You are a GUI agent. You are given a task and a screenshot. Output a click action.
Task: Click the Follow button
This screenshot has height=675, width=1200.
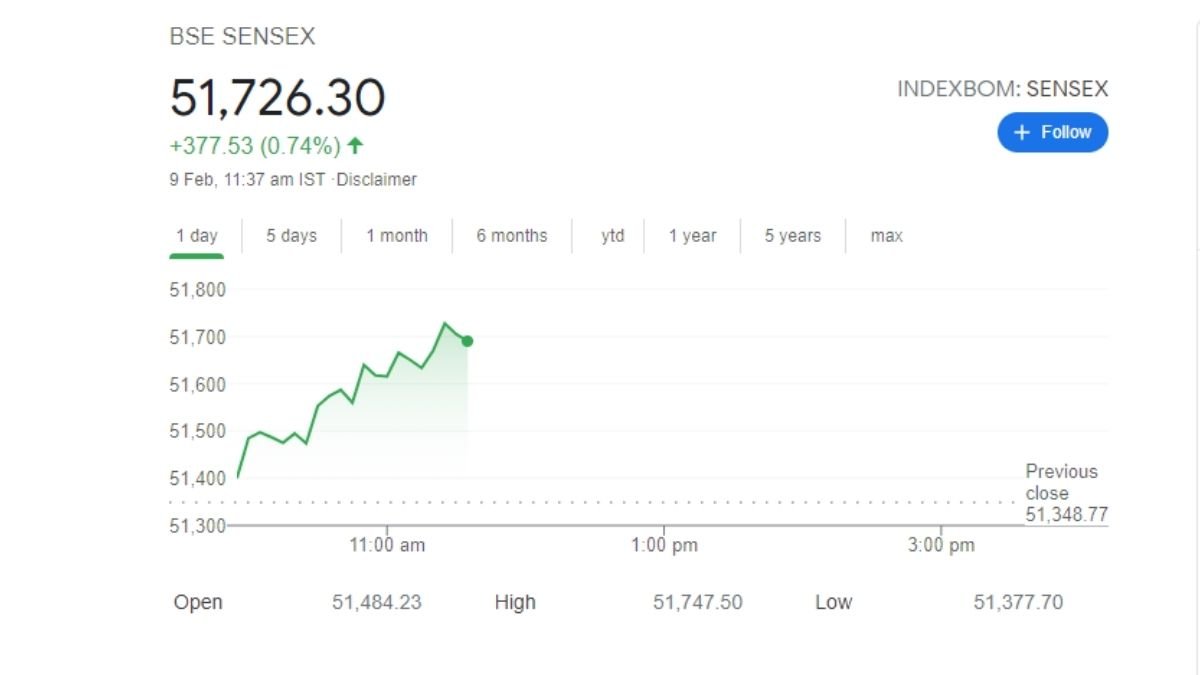point(1052,131)
